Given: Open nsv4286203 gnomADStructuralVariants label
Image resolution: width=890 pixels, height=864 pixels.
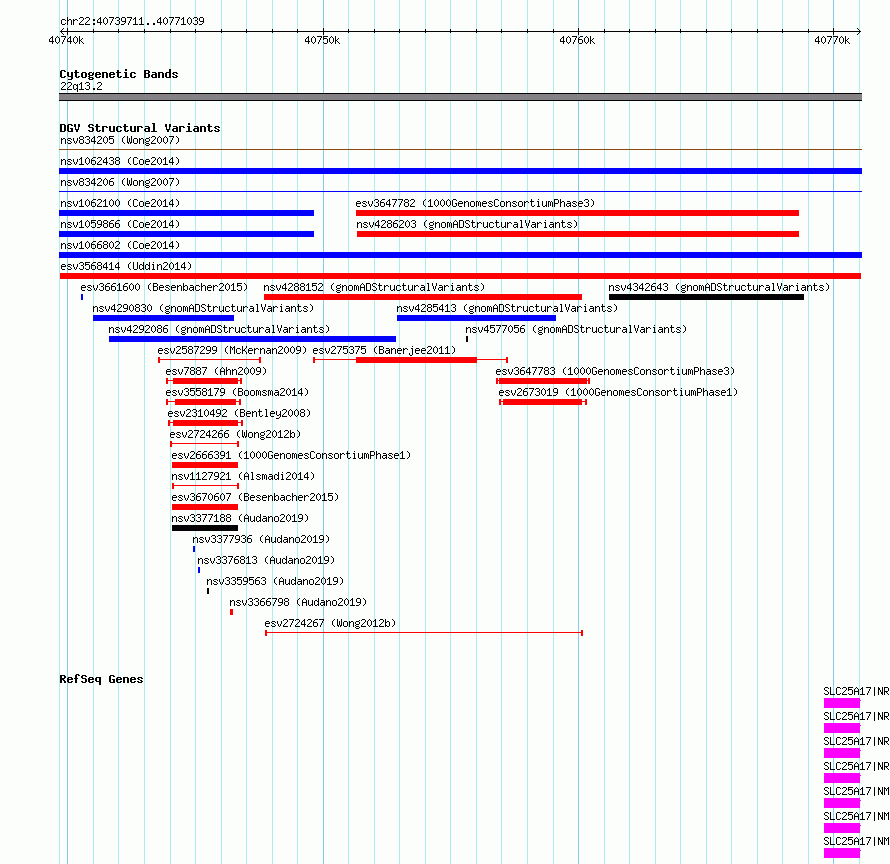Looking at the screenshot, I should click(467, 224).
